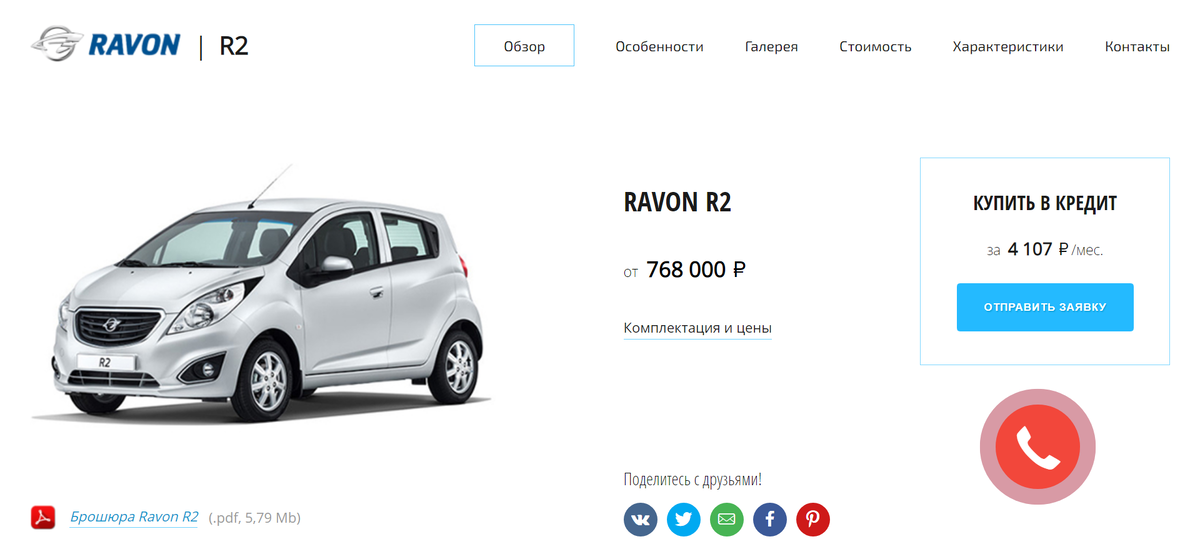1200x544 pixels.
Task: Open Характеристики in the navigation
Action: [1008, 46]
